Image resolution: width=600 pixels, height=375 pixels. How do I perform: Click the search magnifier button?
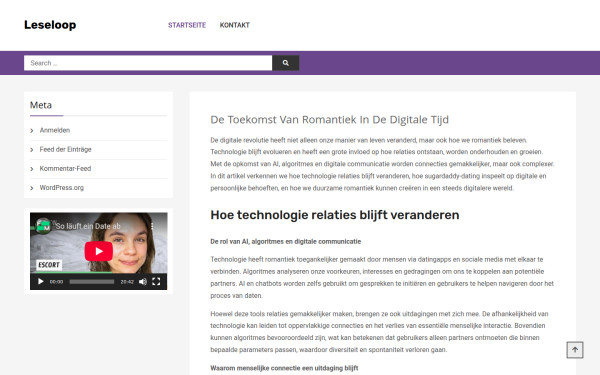[x=285, y=63]
